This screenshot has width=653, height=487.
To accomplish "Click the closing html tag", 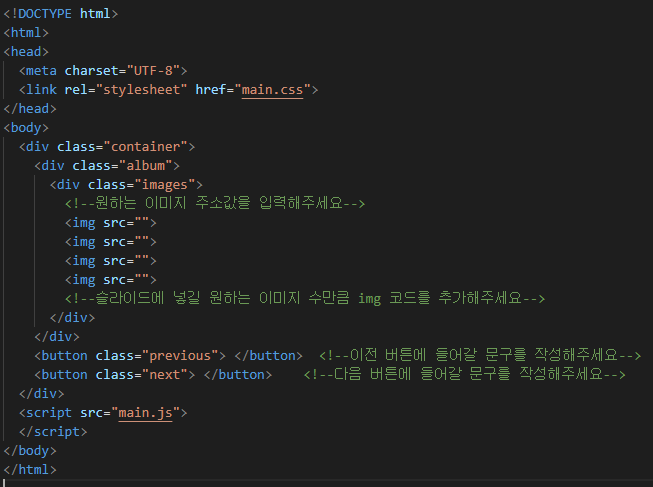I will coord(30,470).
